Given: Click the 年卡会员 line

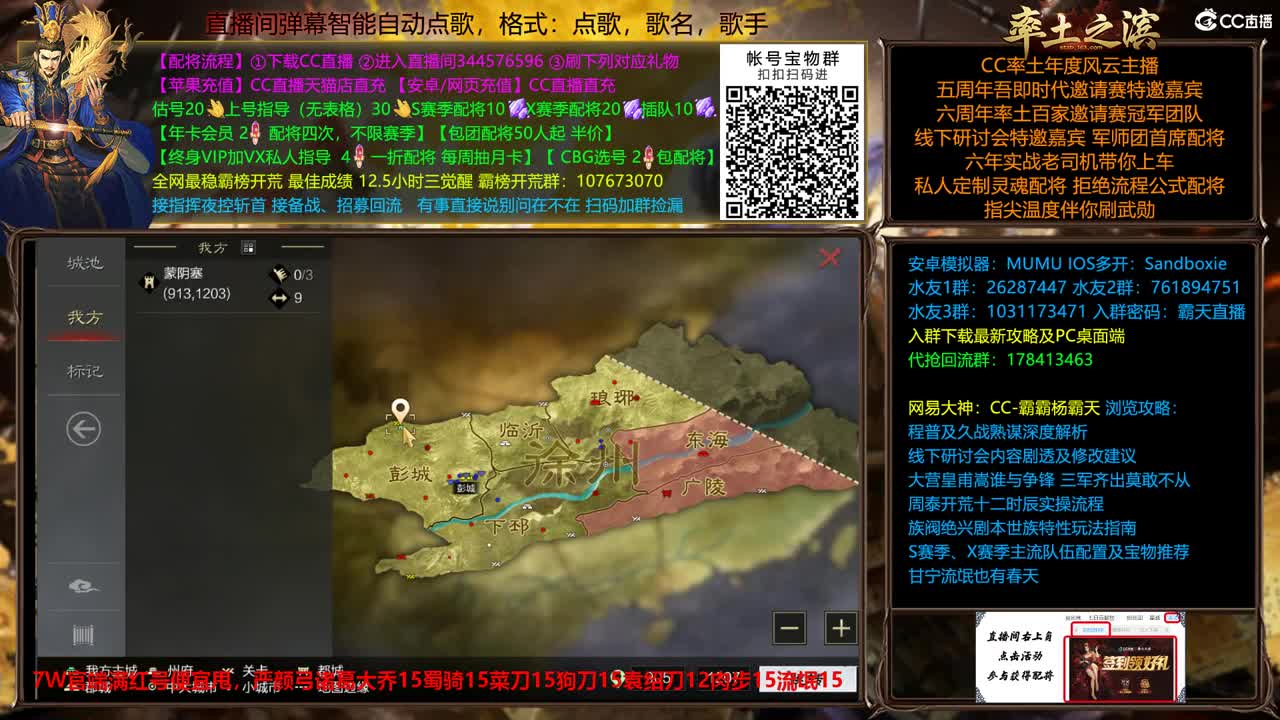Looking at the screenshot, I should (x=384, y=133).
